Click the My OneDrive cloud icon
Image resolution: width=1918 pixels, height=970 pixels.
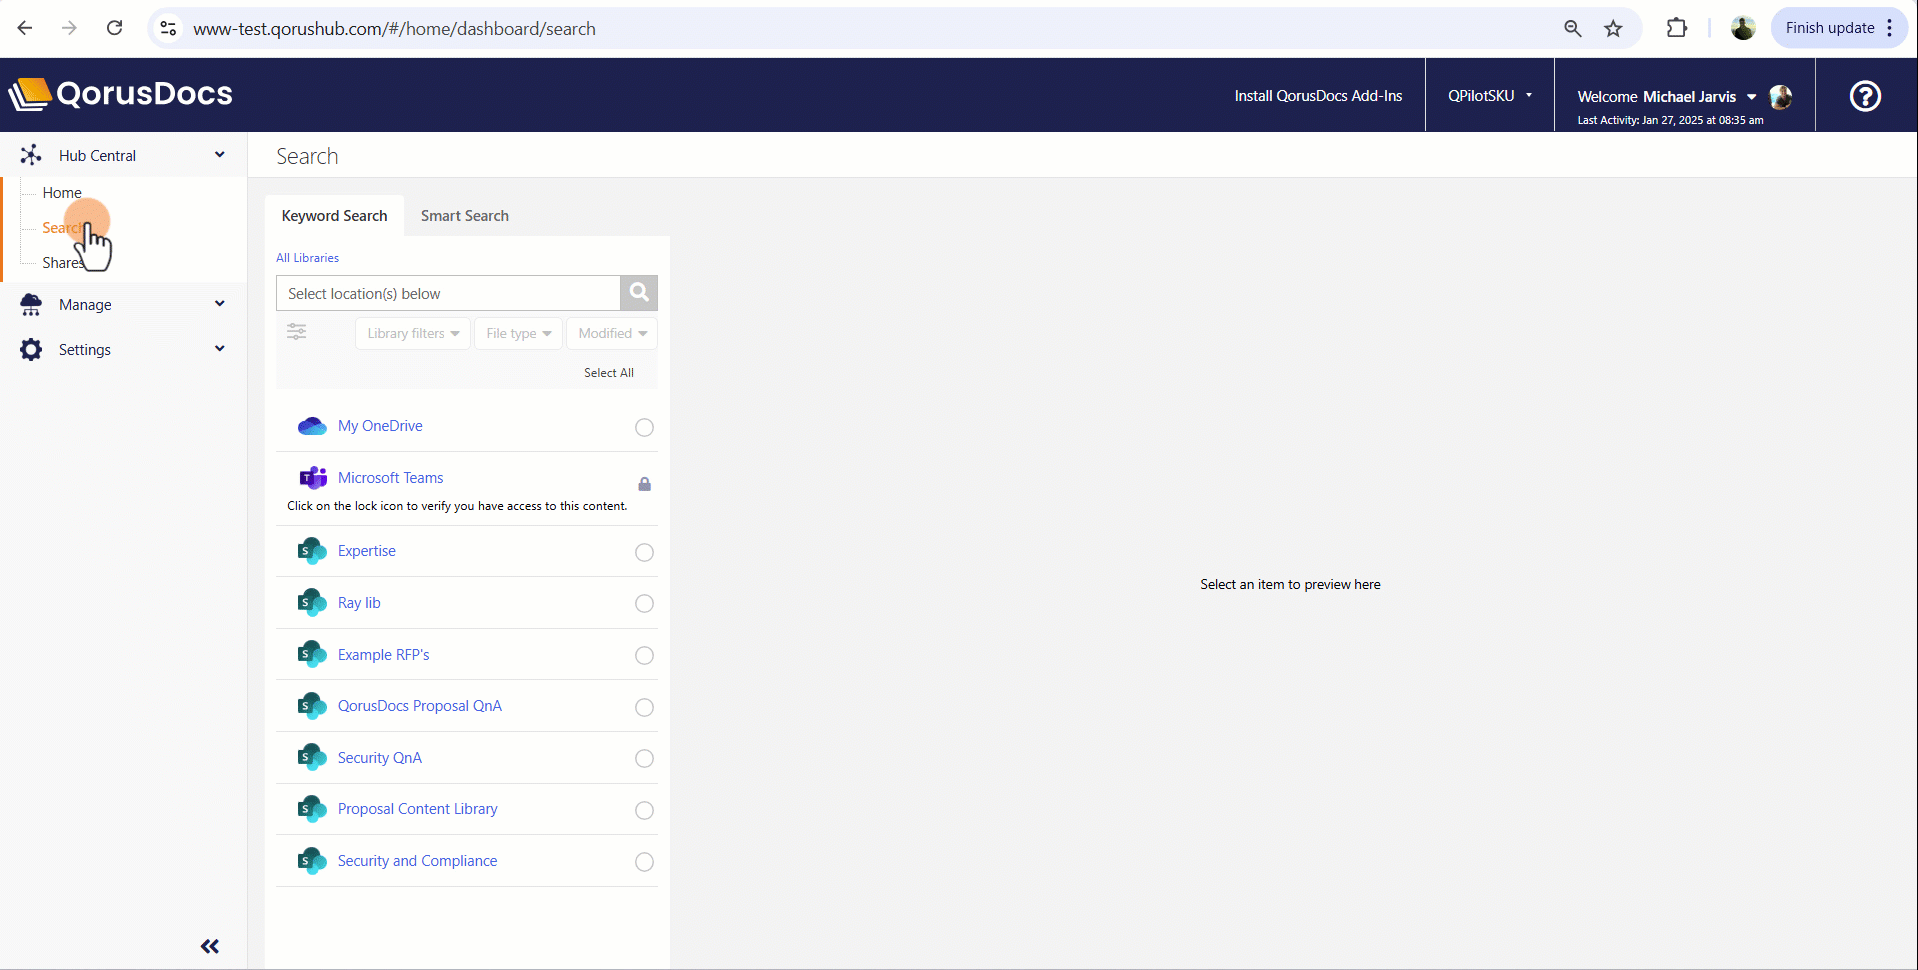pyautogui.click(x=312, y=426)
